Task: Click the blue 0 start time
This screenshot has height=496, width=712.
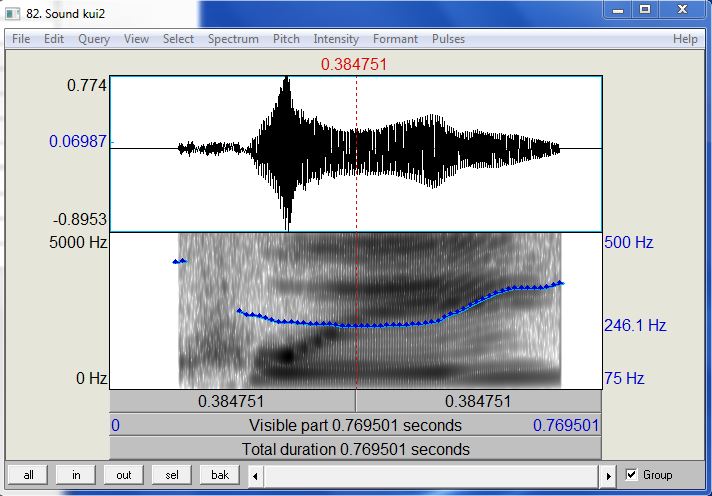Action: pos(115,426)
